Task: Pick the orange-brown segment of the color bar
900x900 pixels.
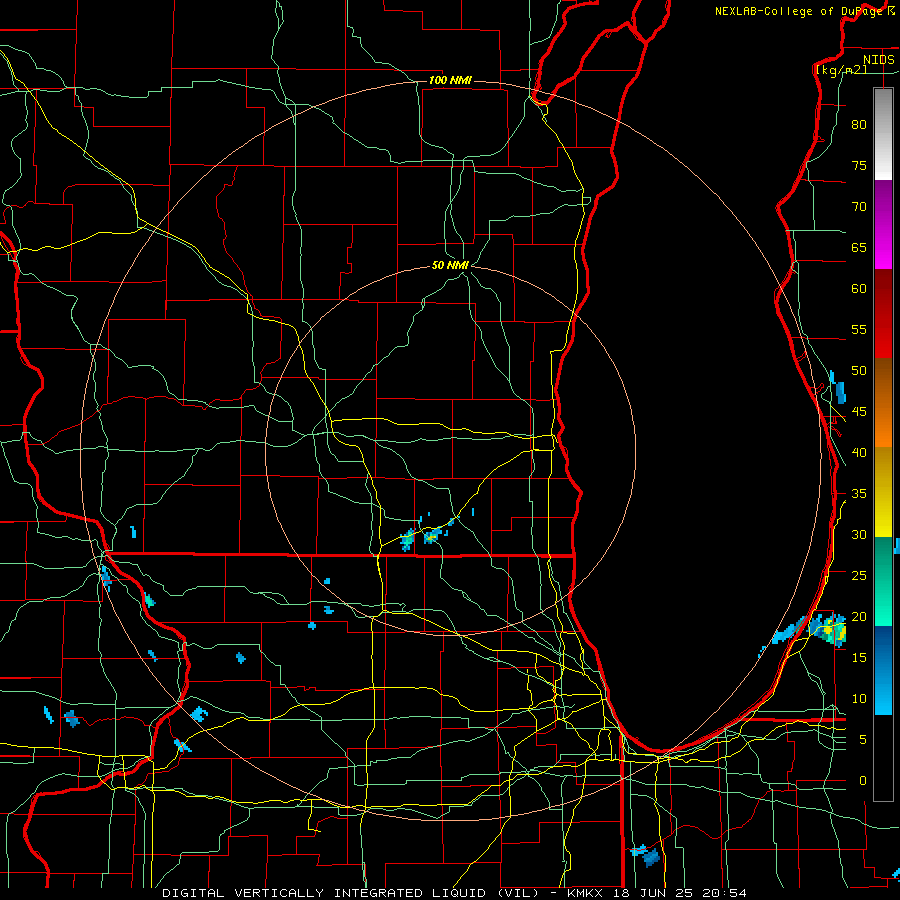Action: click(883, 403)
